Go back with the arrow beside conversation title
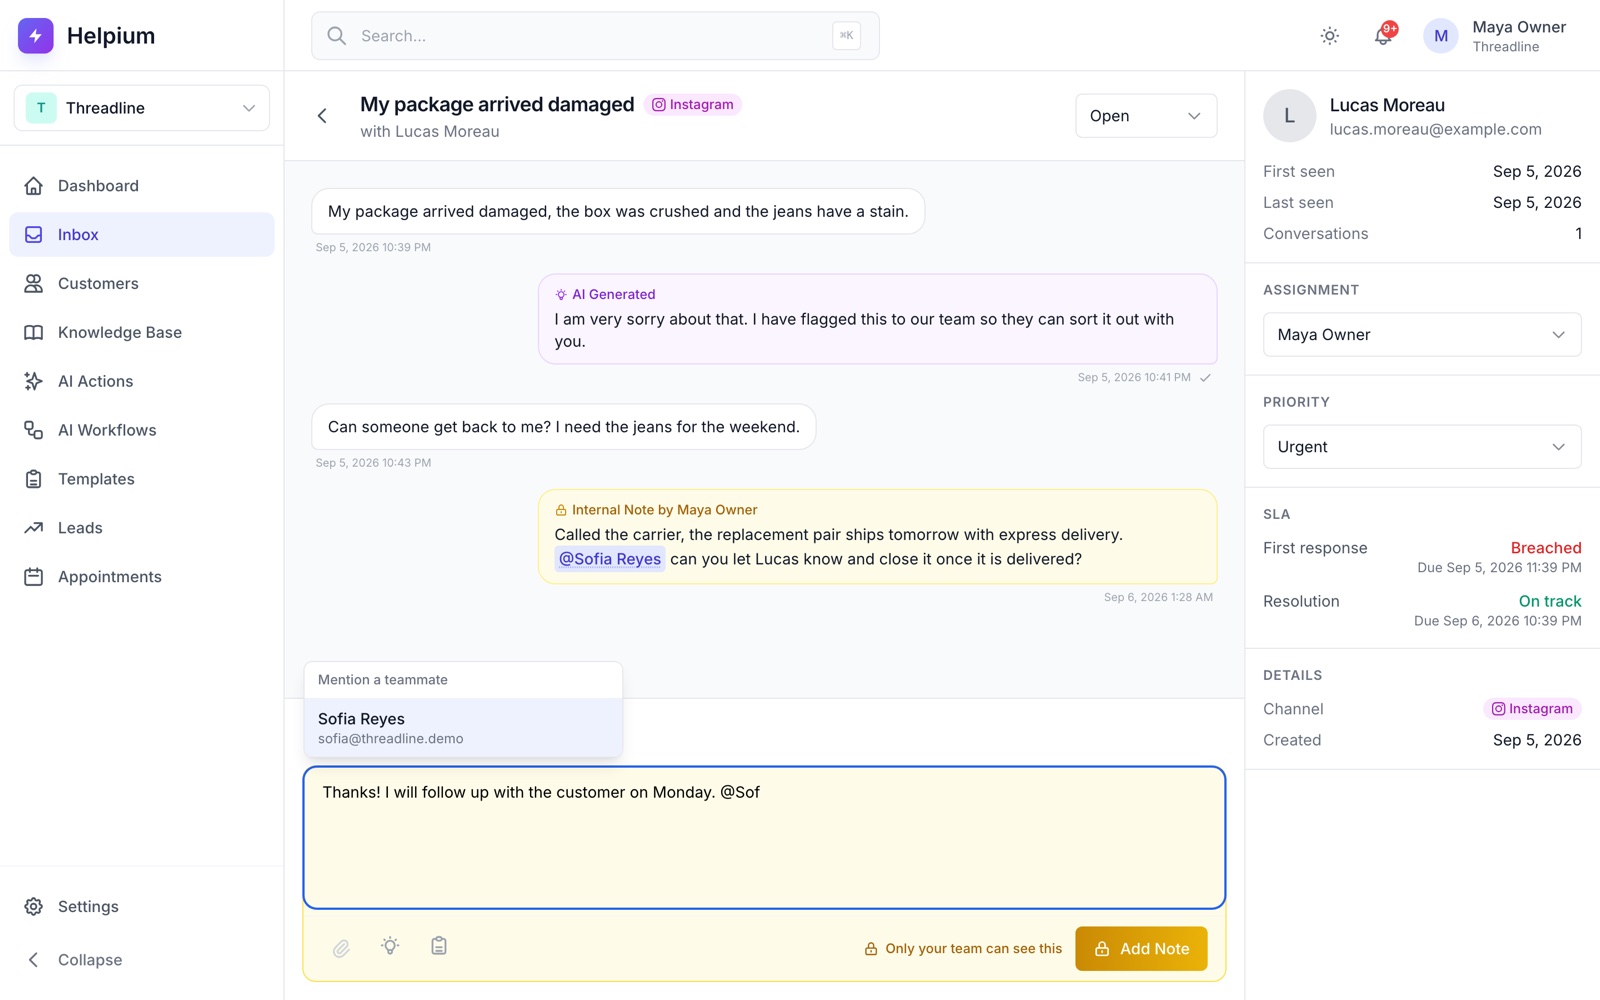The width and height of the screenshot is (1600, 1000). 322,116
